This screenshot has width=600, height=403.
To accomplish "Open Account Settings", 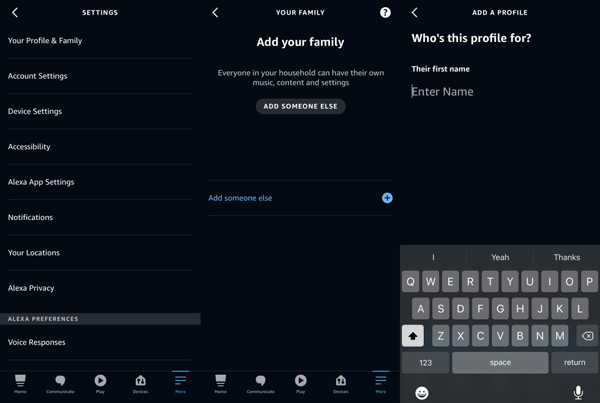I will point(100,76).
